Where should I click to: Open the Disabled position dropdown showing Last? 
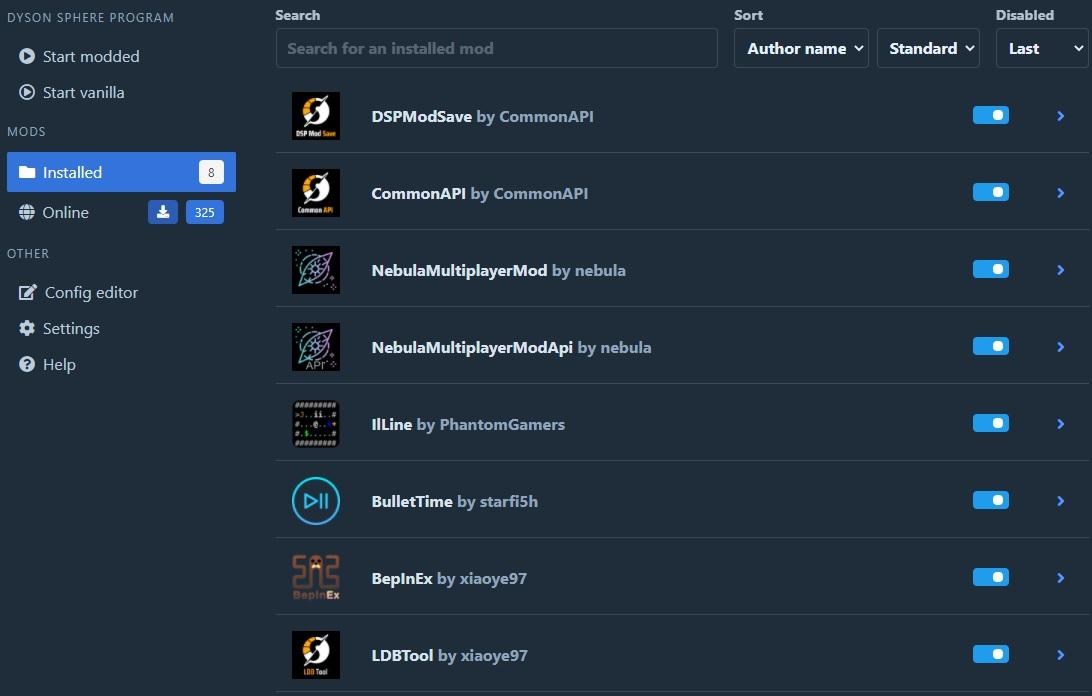click(x=1042, y=47)
